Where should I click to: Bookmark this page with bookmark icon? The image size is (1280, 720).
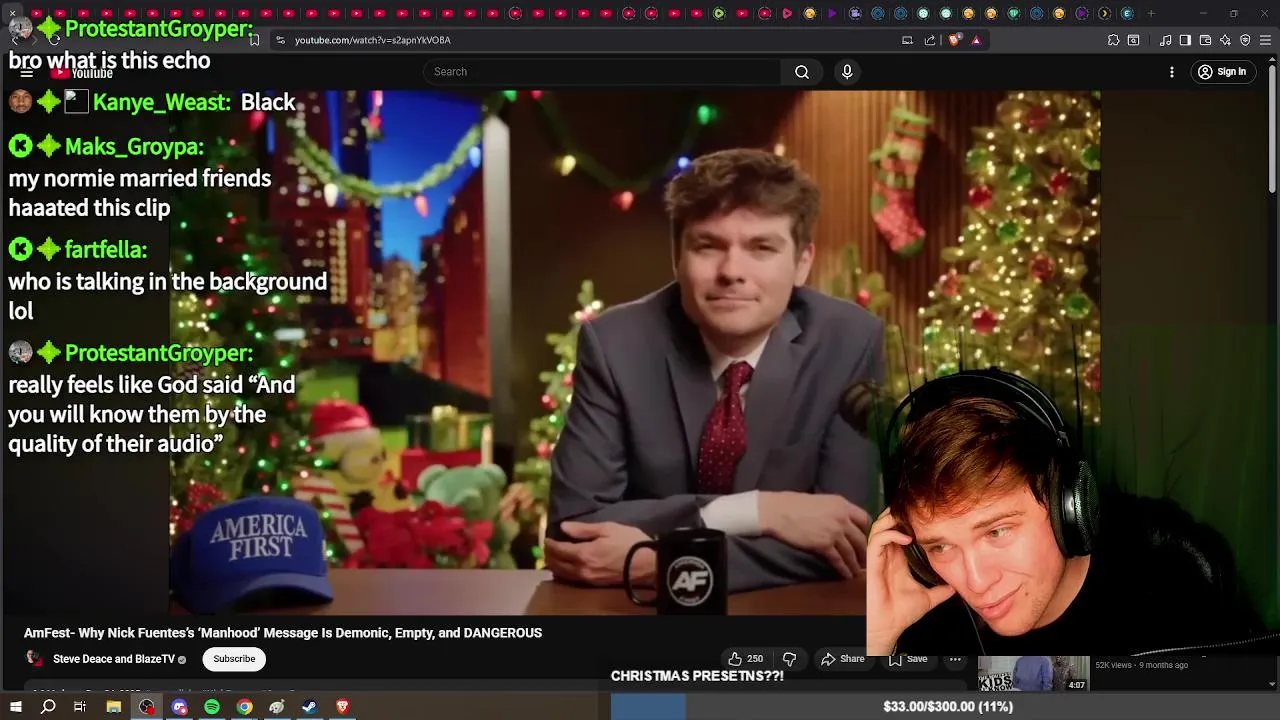(254, 40)
